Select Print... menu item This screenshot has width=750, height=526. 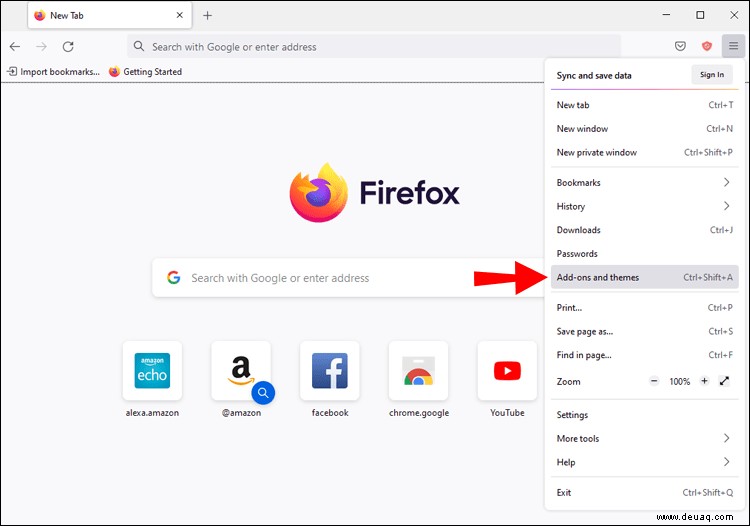tap(644, 307)
